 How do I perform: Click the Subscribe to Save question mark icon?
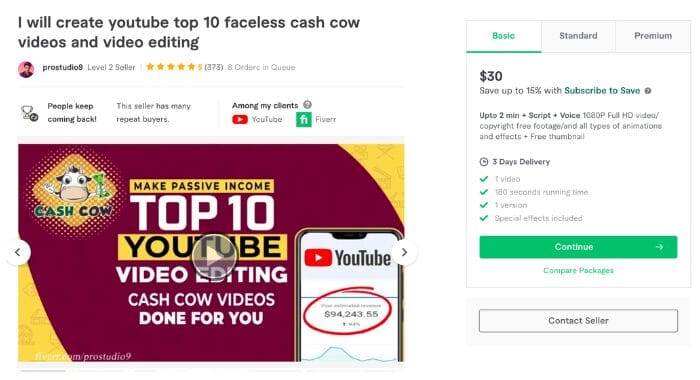click(648, 91)
